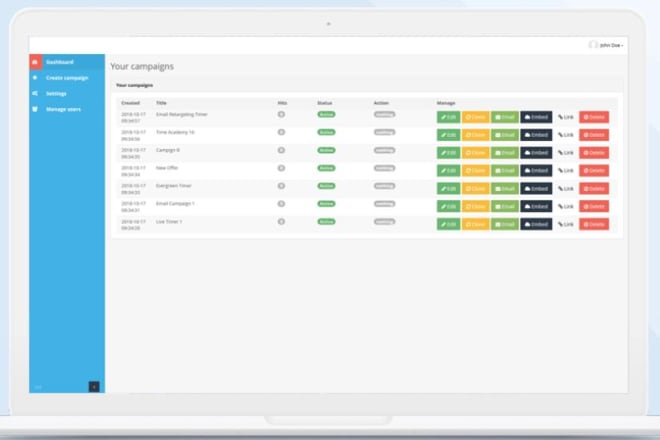The image size is (660, 440).
Task: Click Email button for Campign 8
Action: (x=505, y=153)
